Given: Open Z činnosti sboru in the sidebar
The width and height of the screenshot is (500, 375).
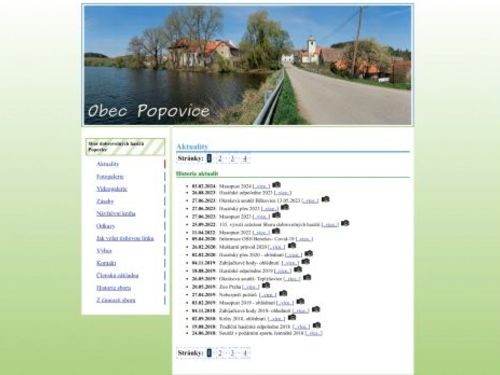Looking at the screenshot, I should click(116, 300).
